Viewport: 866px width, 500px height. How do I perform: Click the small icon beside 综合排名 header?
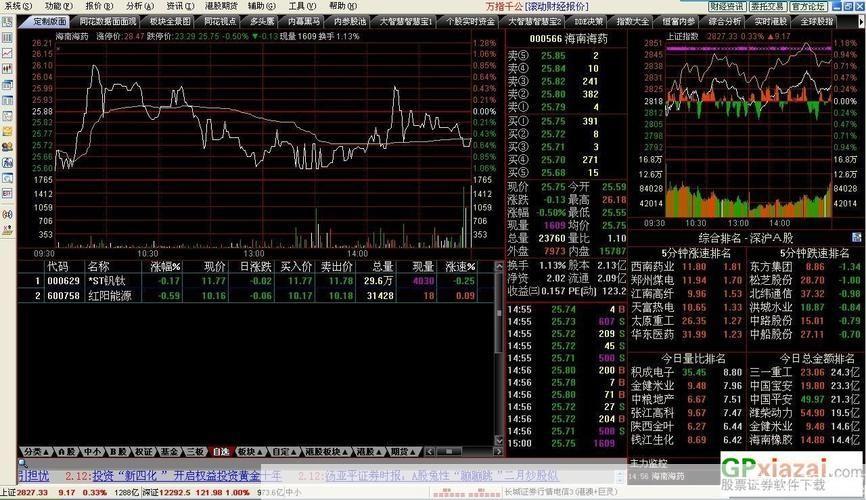click(x=856, y=238)
